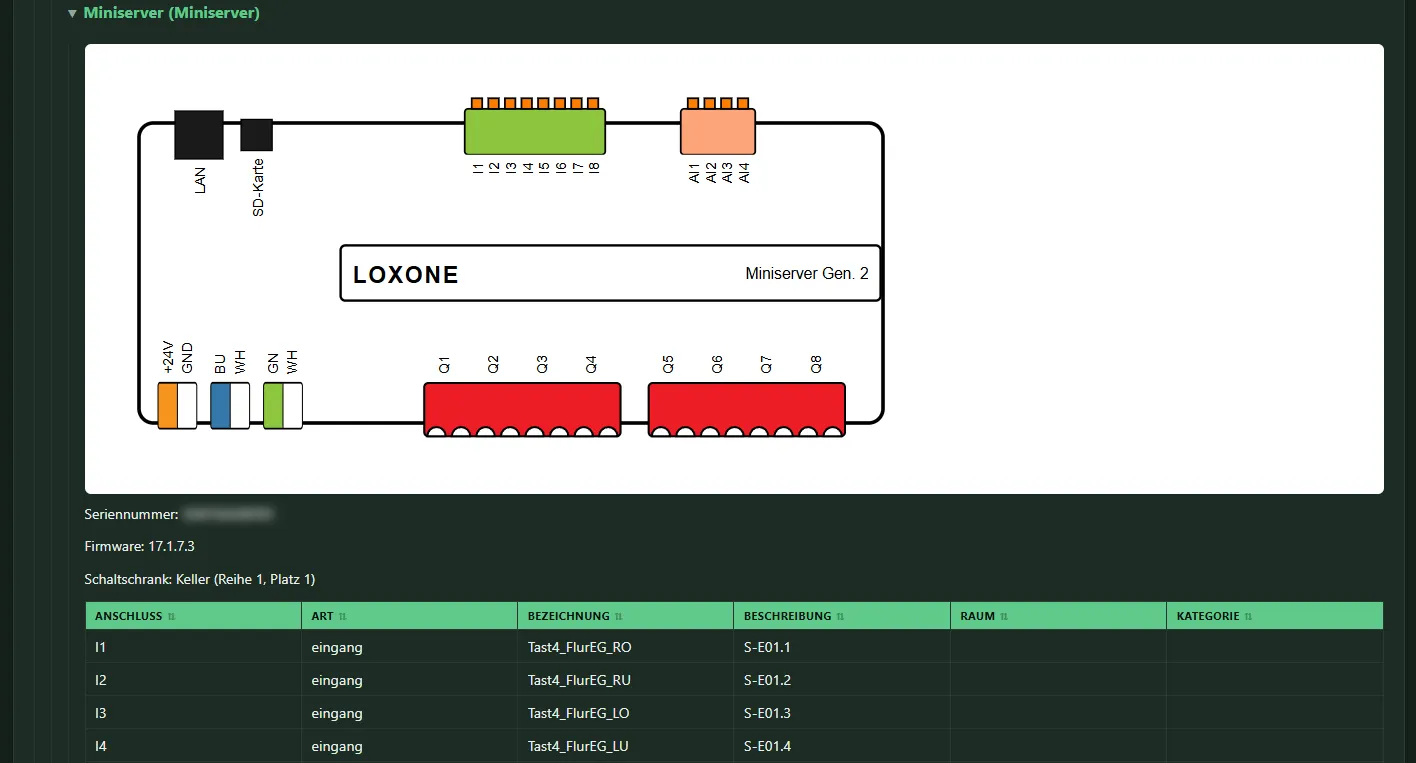Click the Kategorie column sort icon
This screenshot has height=763, width=1416.
click(x=1248, y=617)
